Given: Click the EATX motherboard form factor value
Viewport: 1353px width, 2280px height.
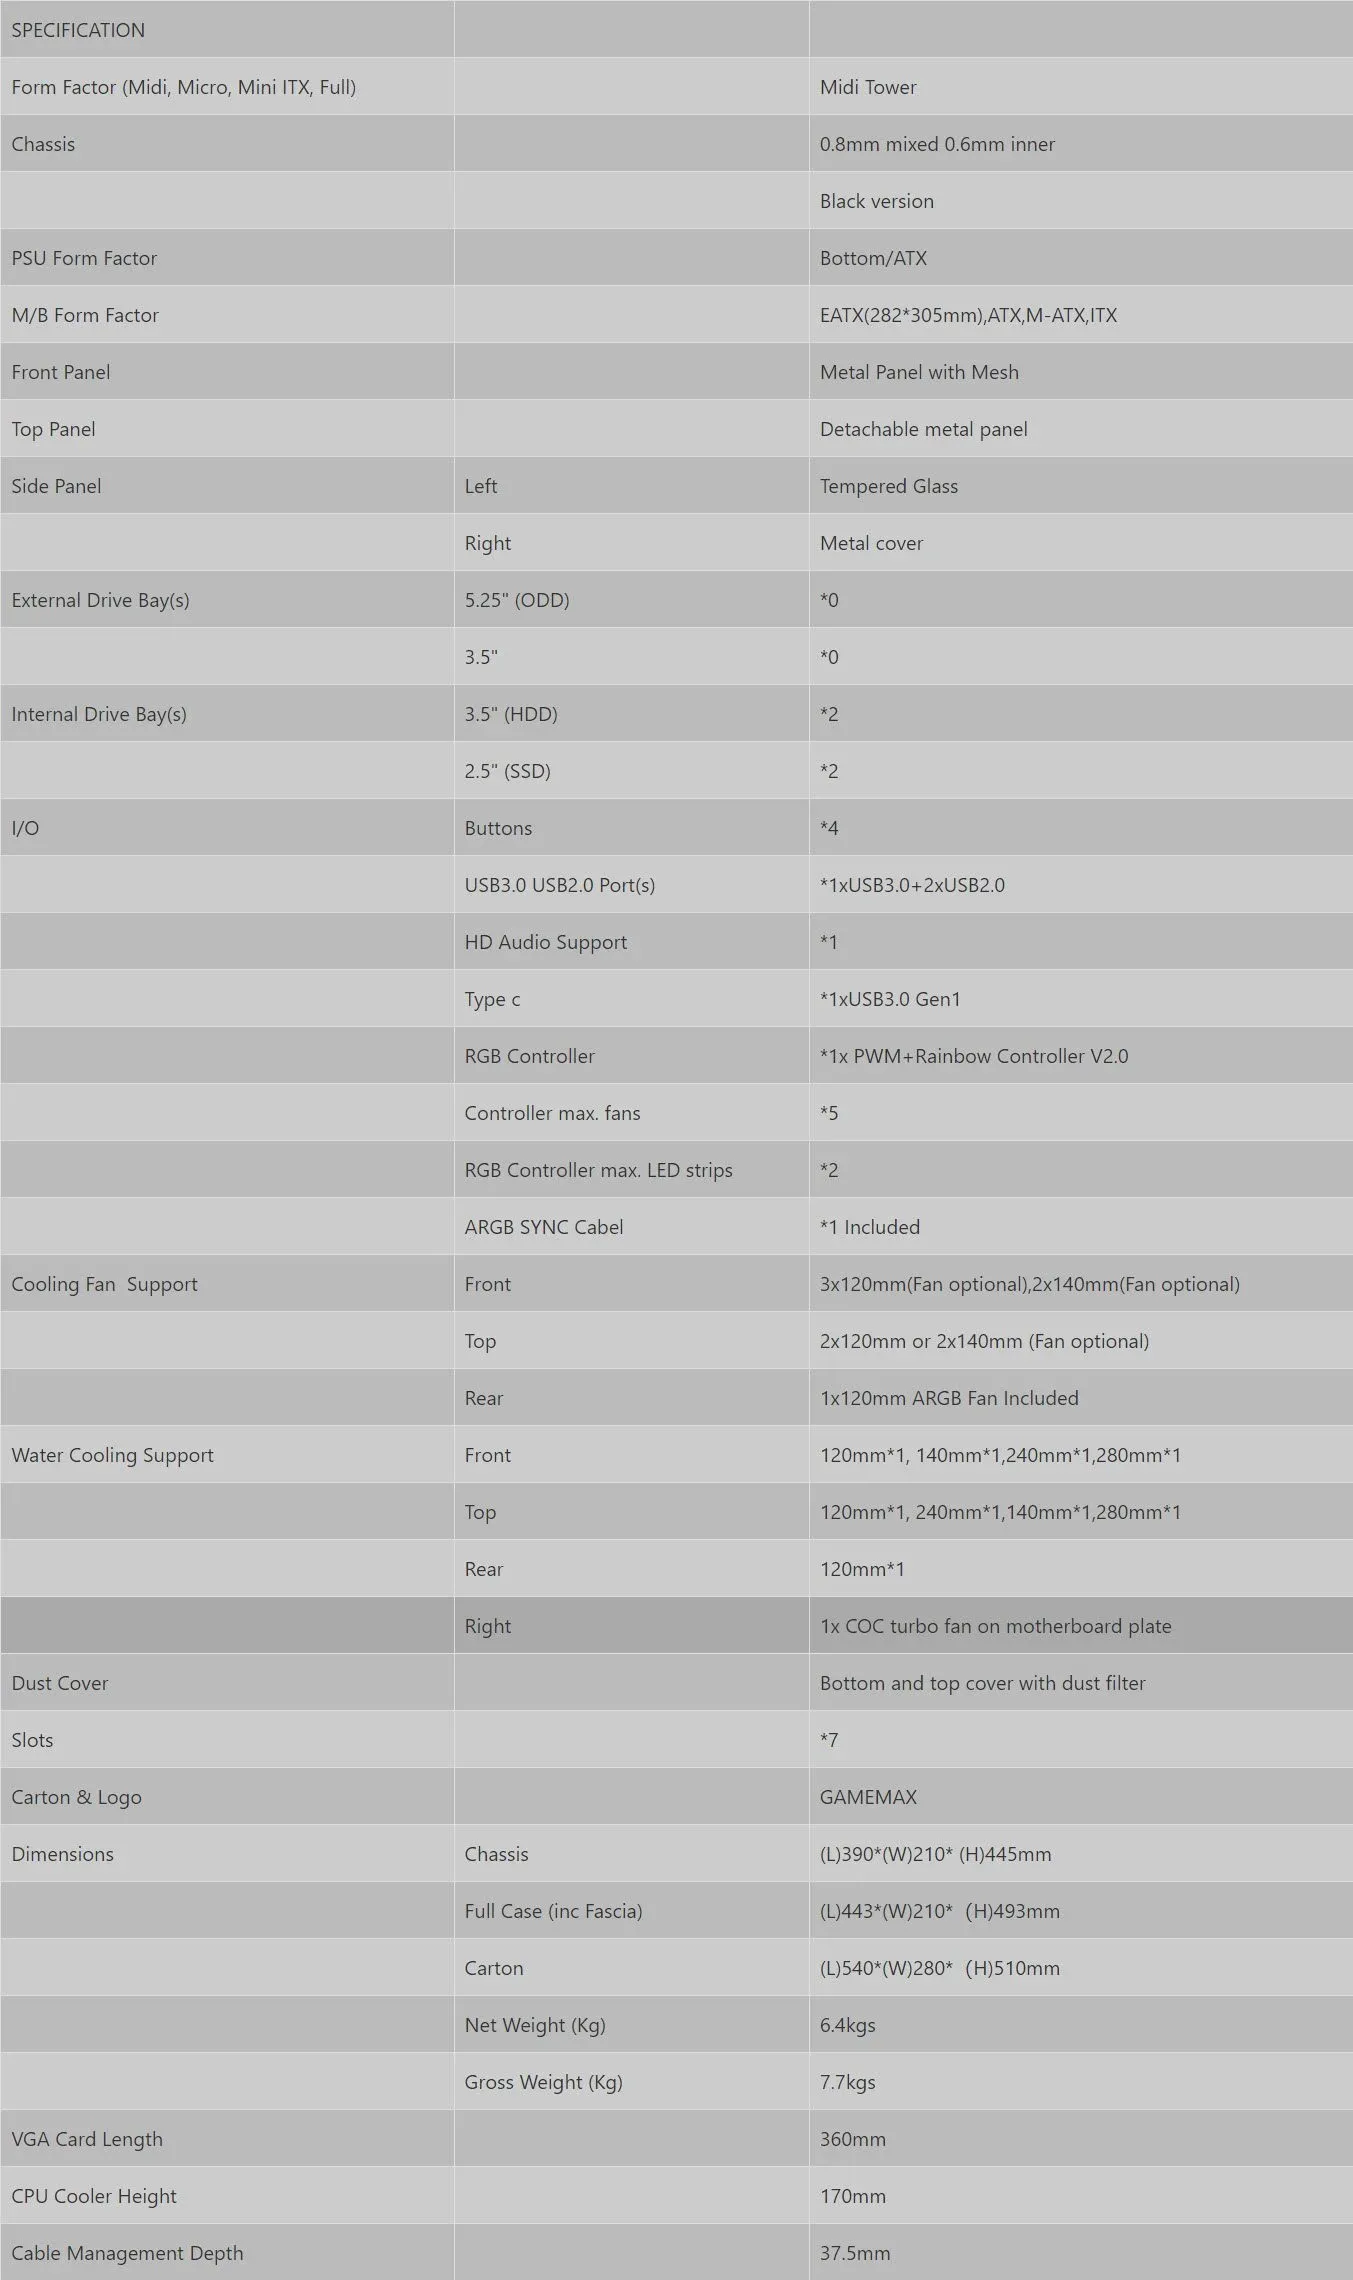Looking at the screenshot, I should point(968,315).
